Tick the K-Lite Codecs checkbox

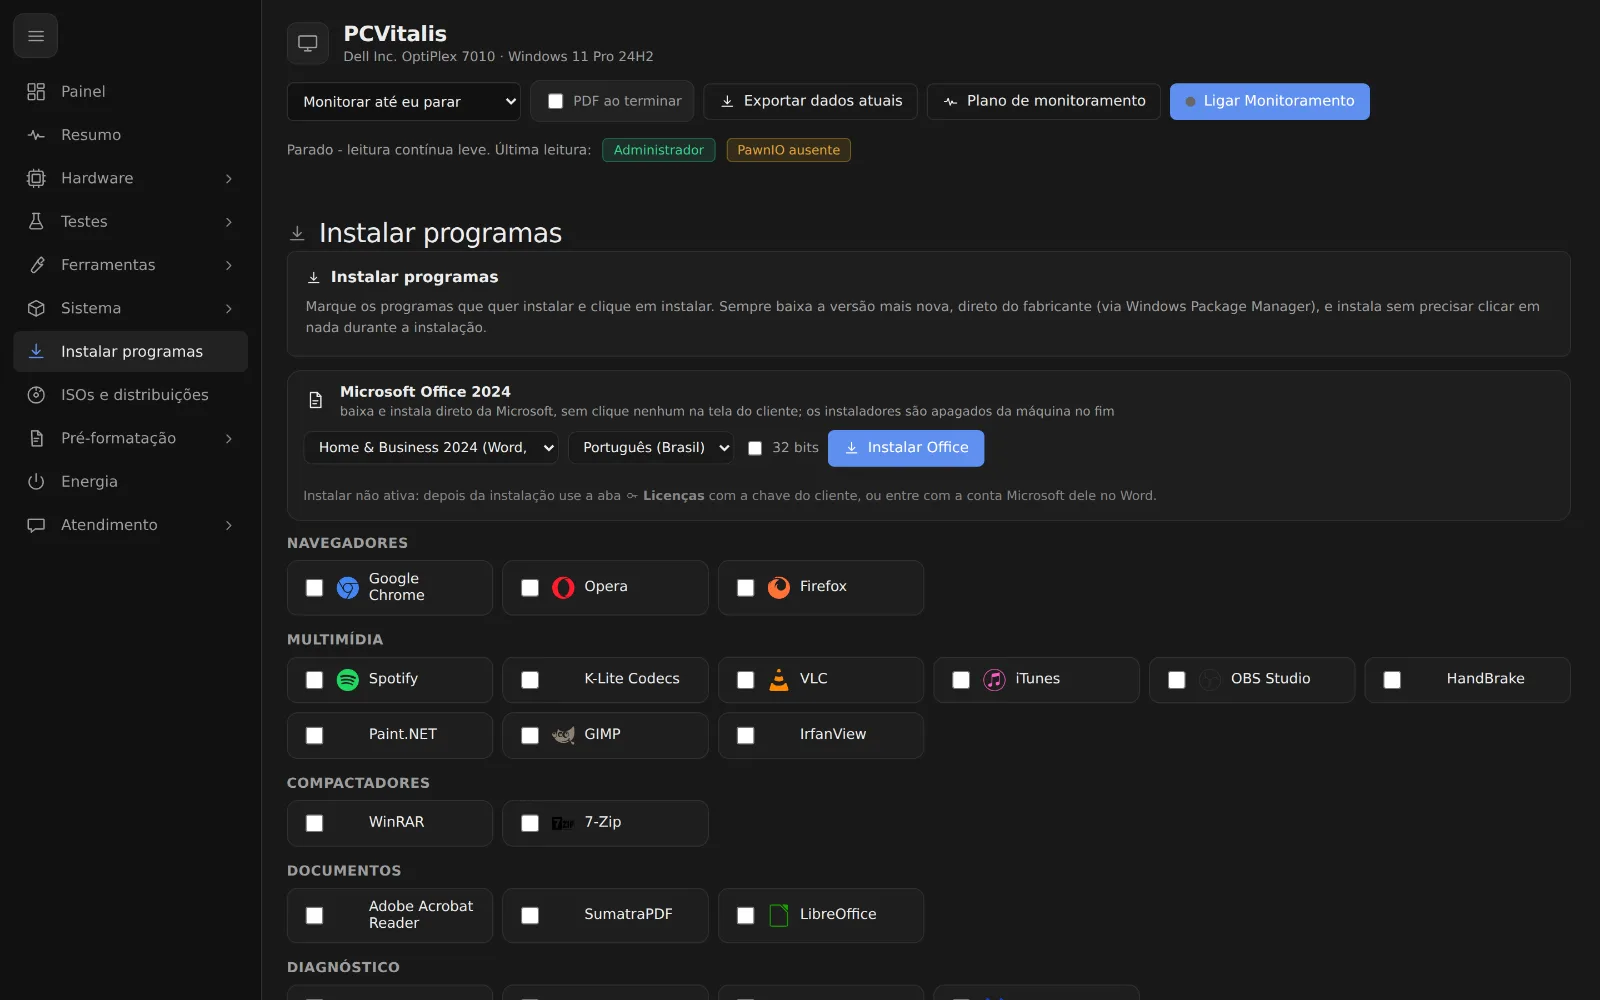[530, 680]
